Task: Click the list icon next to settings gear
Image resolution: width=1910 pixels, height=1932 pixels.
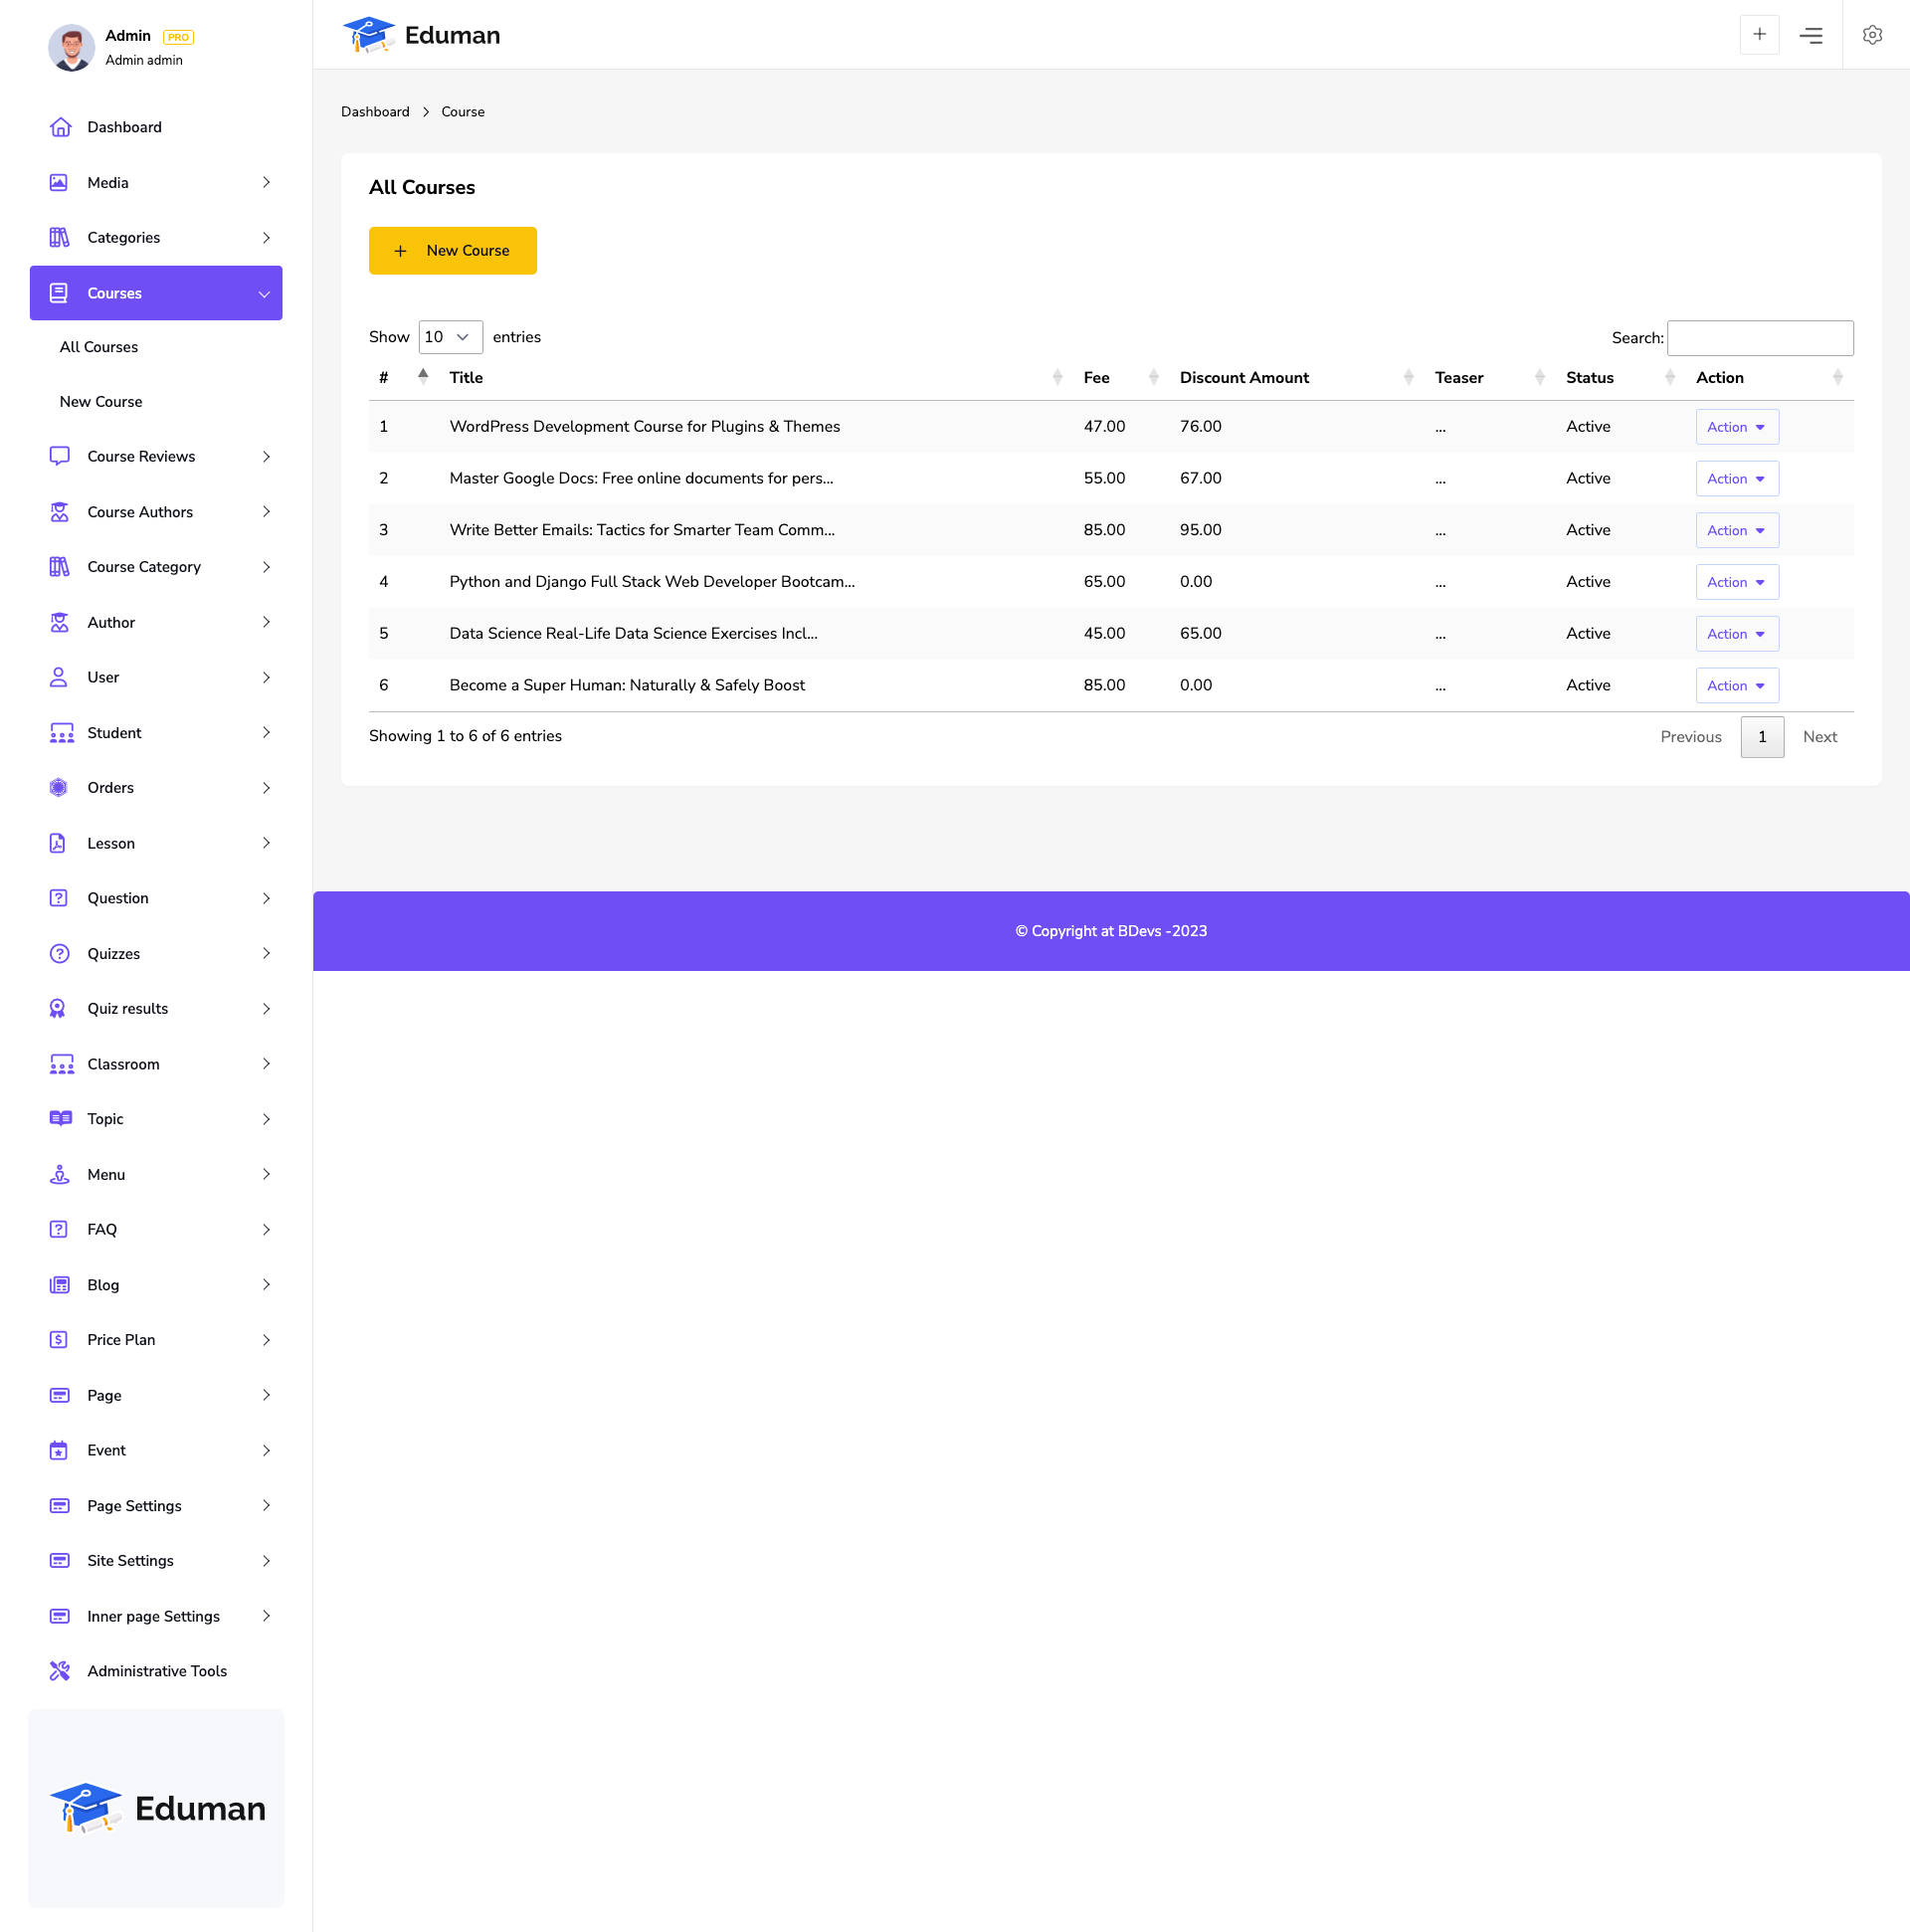Action: pyautogui.click(x=1812, y=35)
